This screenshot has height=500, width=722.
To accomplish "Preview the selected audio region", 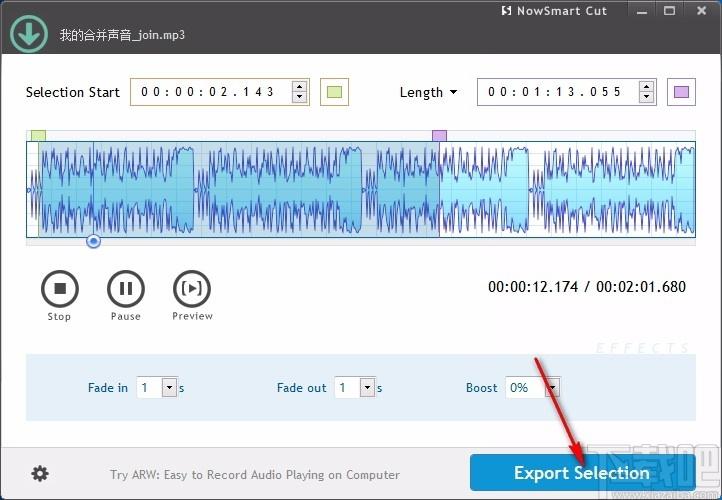I will (192, 289).
